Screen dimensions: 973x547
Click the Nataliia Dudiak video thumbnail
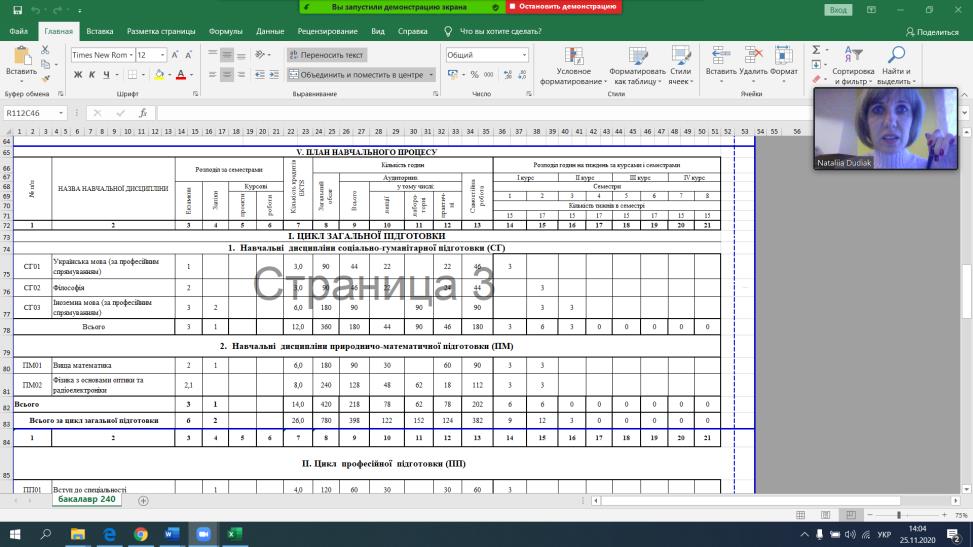886,129
